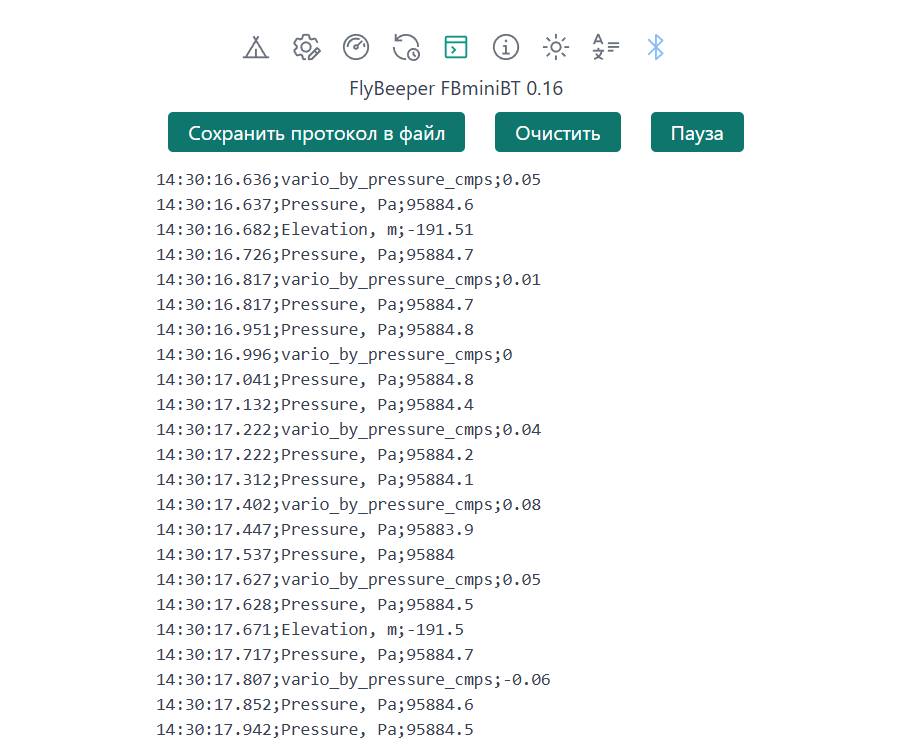
Task: Click the vario_by_pressure_cmps;-0.06 line
Action: point(353,680)
